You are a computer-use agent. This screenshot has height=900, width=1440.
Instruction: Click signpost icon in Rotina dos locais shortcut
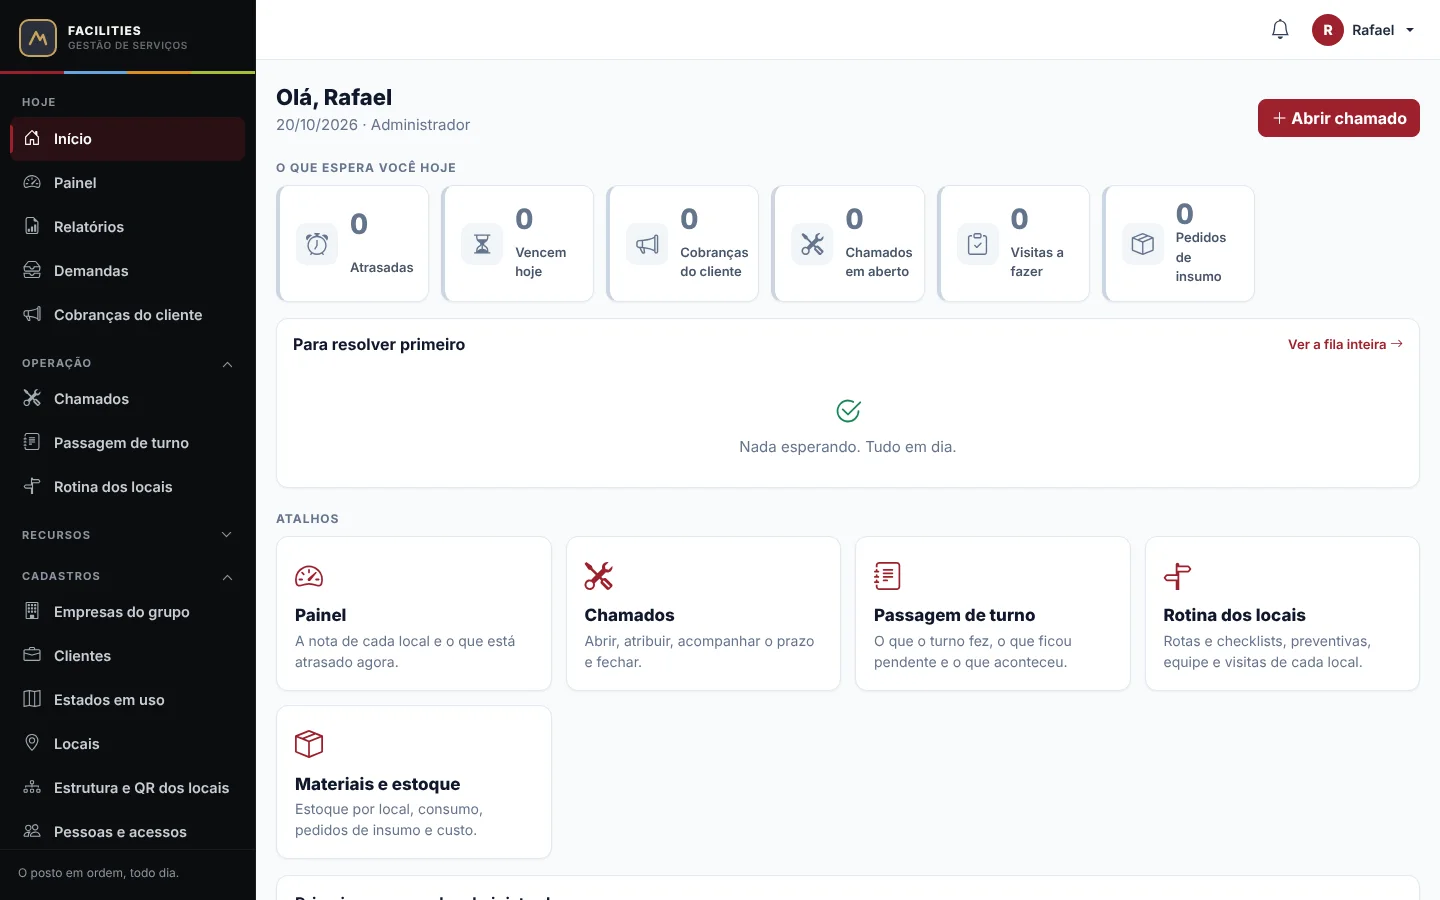1177,576
